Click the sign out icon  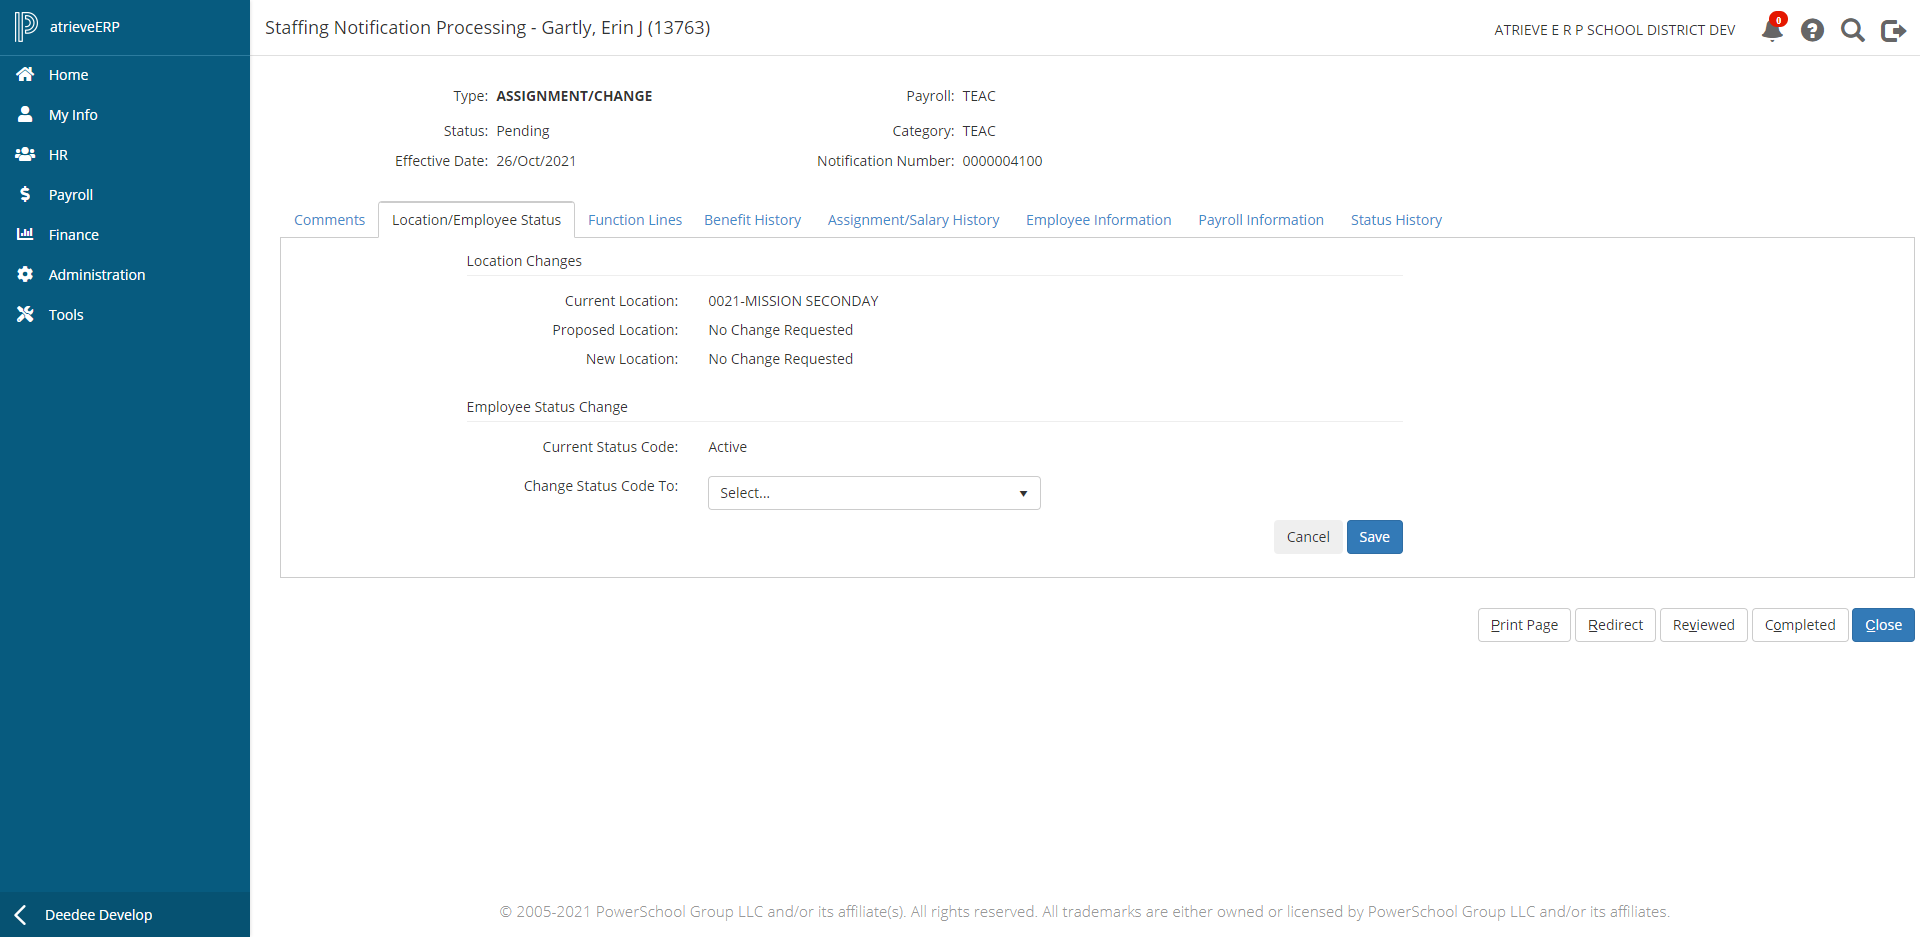(1893, 30)
